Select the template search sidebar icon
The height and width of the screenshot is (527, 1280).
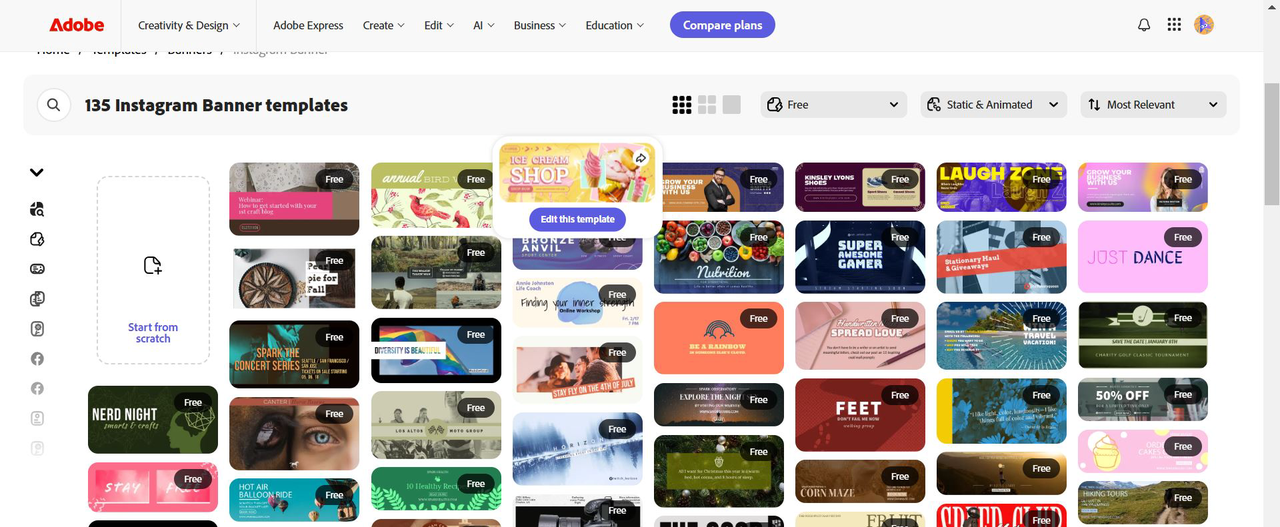coord(37,209)
